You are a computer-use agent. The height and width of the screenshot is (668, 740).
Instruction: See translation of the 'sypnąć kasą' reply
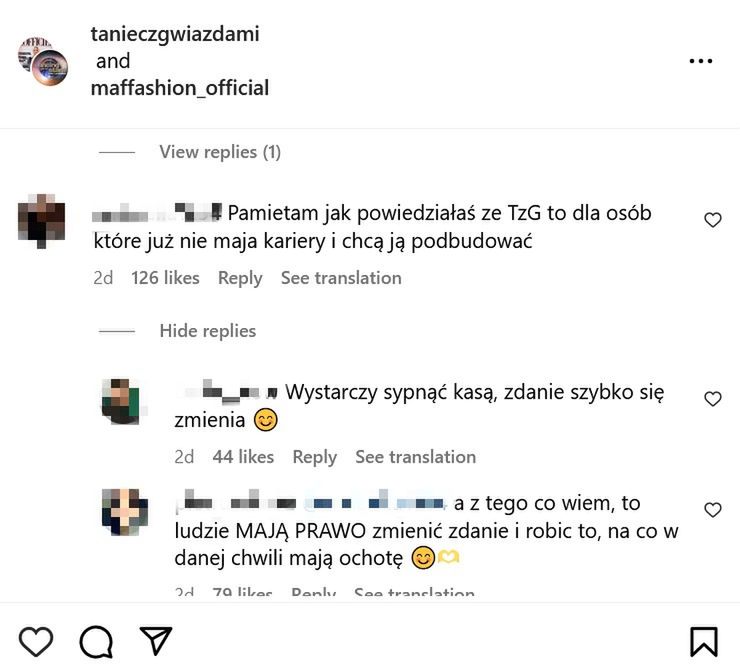415,457
